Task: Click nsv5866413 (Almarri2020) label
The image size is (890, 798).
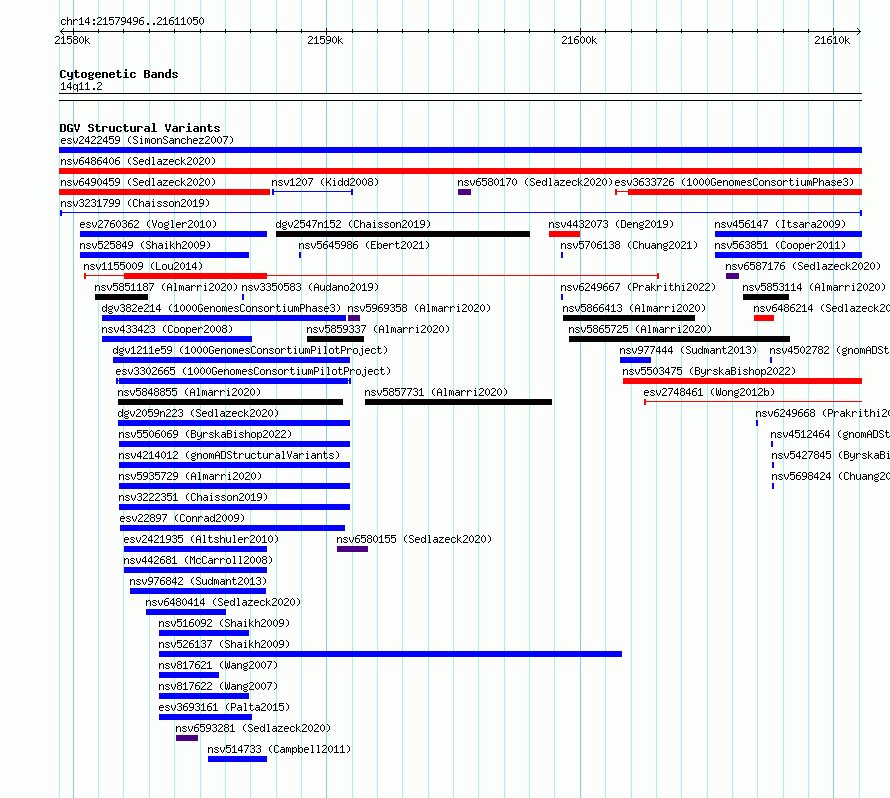Action: point(634,308)
